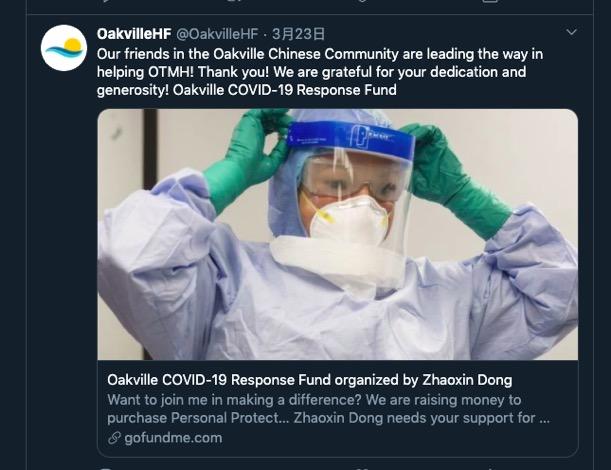Image resolution: width=611 pixels, height=470 pixels.
Task: Open the tweet by clicking its body text
Action: pos(320,72)
